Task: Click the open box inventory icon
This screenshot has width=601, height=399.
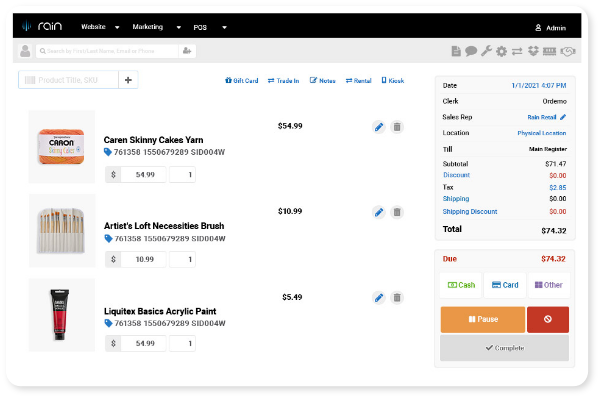Action: point(533,51)
